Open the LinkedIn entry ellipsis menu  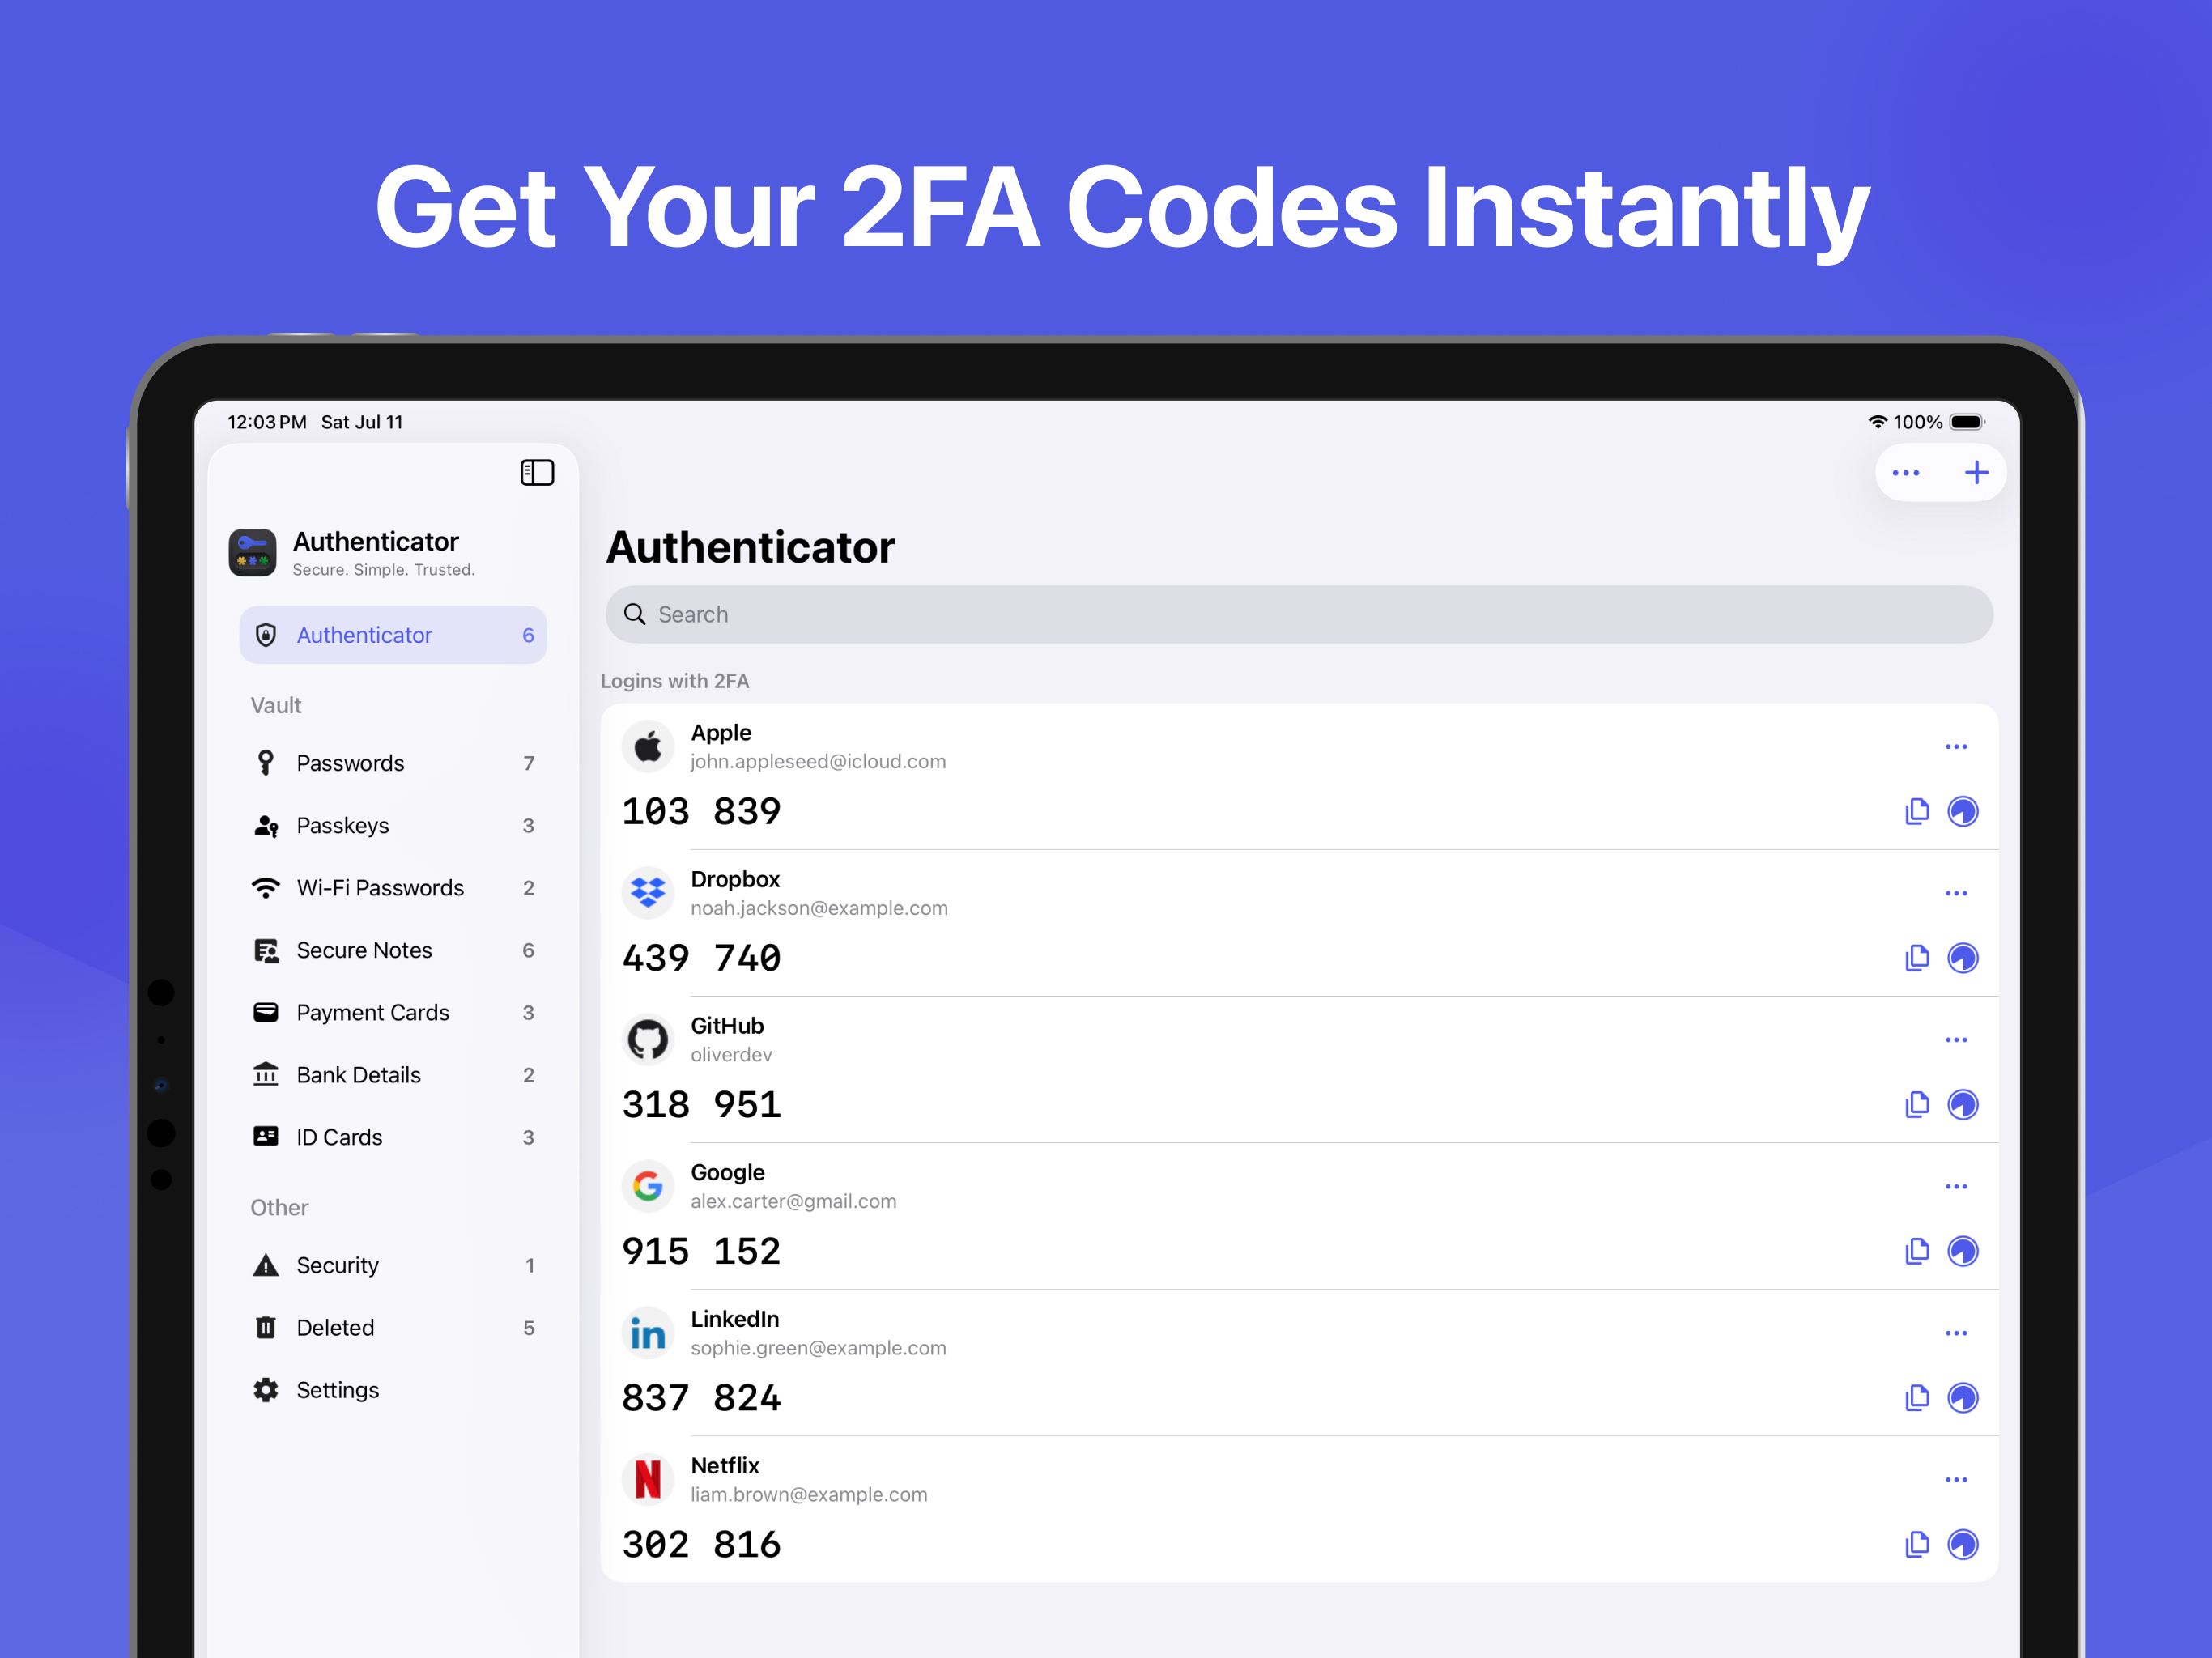1956,1333
